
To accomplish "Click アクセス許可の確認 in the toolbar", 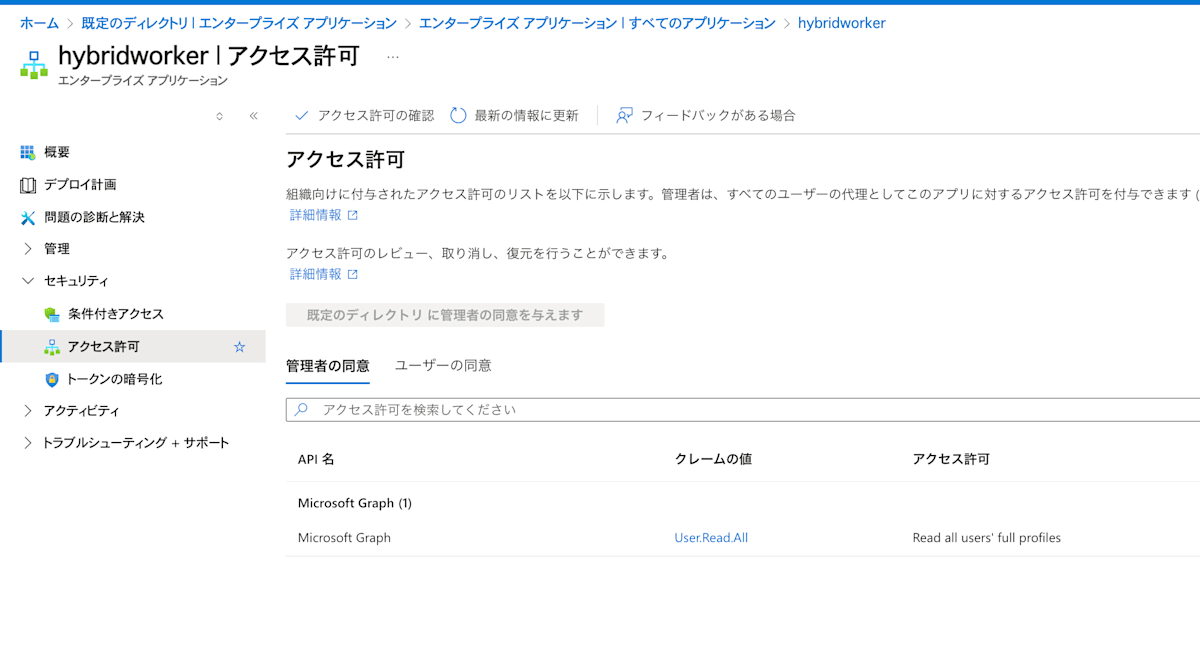I will tap(374, 115).
